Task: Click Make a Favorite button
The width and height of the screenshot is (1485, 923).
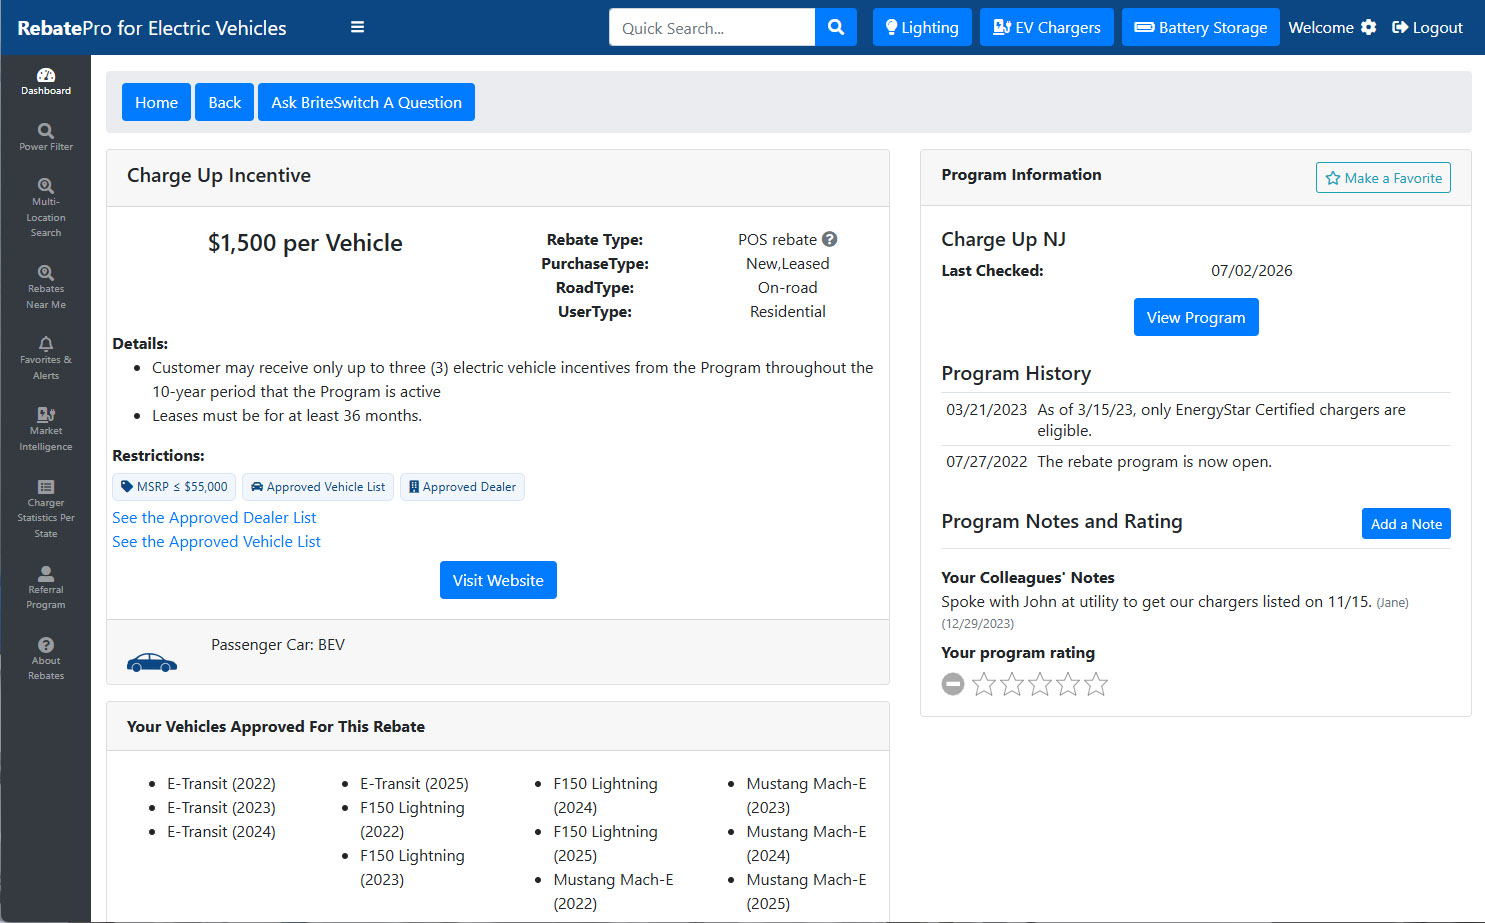Action: coord(1383,178)
